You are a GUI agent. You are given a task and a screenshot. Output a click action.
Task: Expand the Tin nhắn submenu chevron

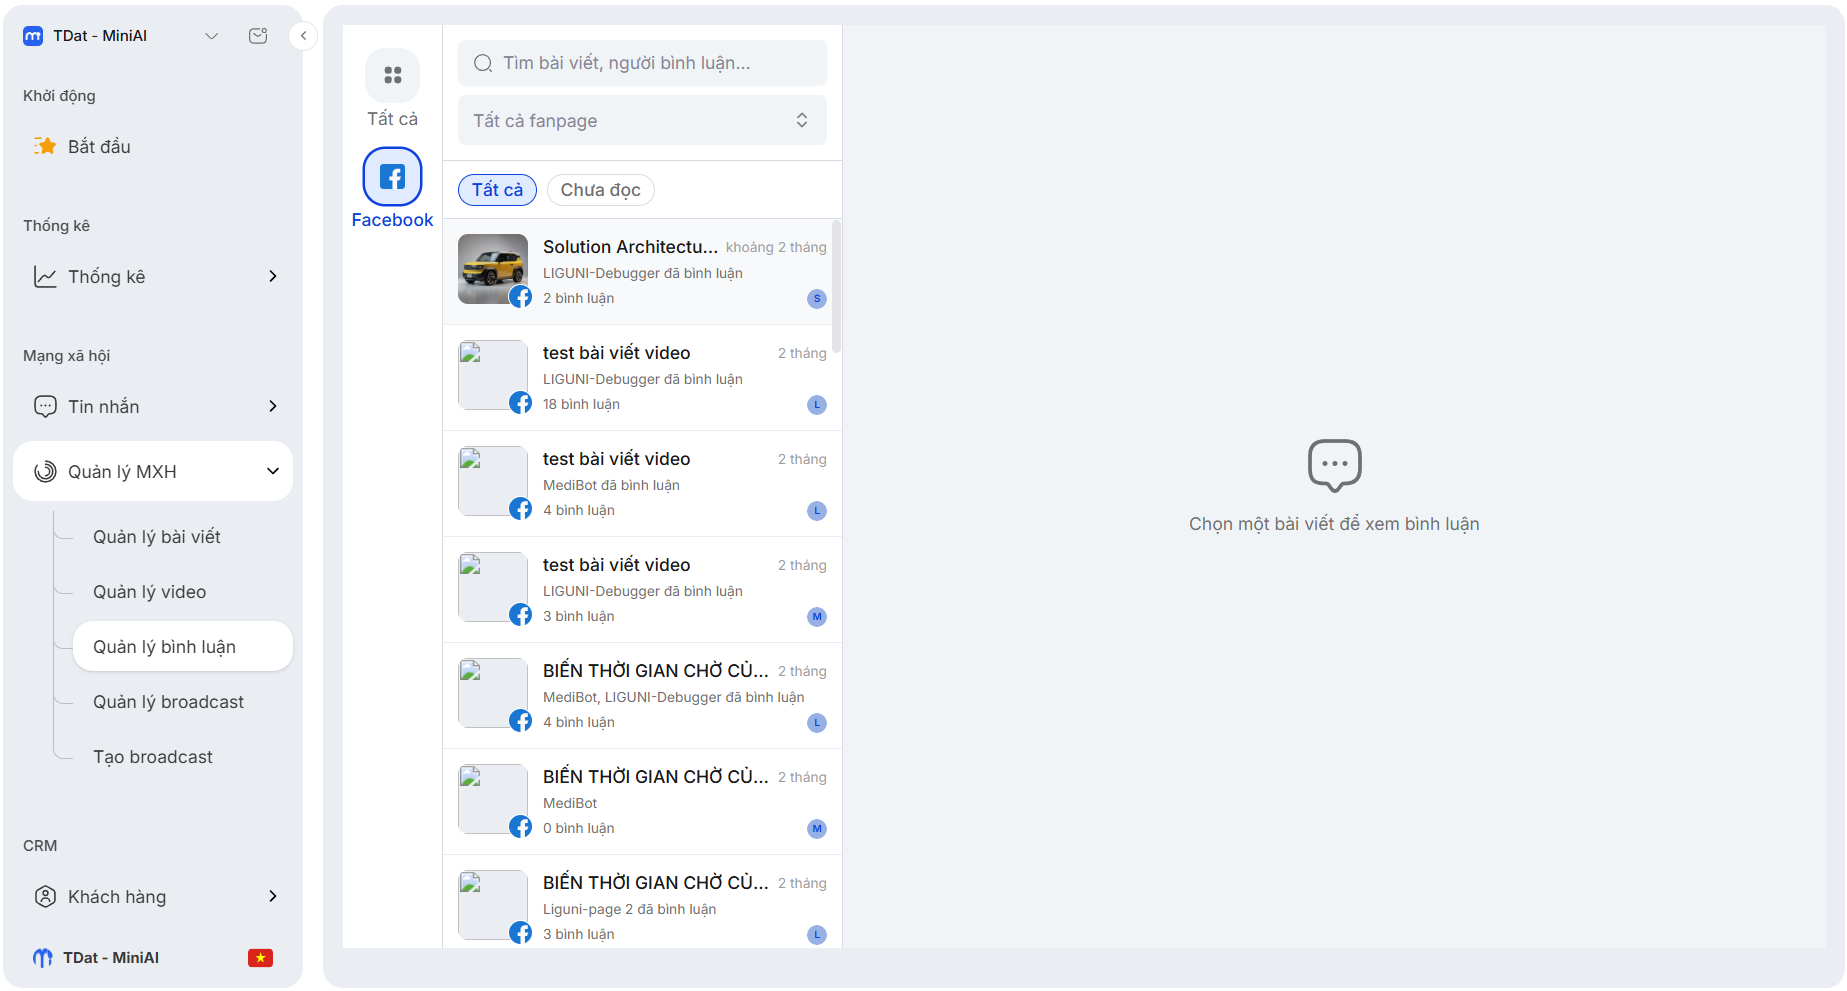[272, 406]
